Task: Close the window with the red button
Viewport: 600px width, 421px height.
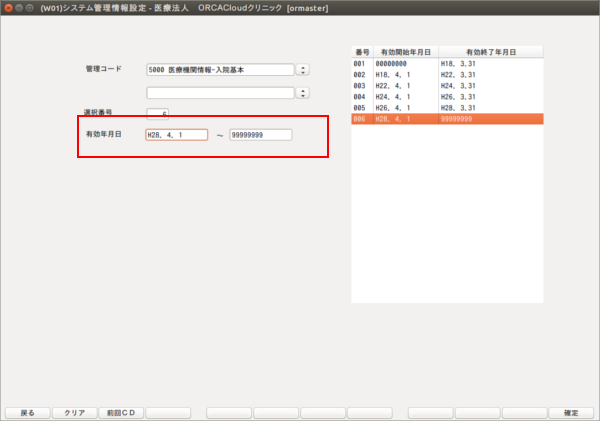Action: pos(9,8)
